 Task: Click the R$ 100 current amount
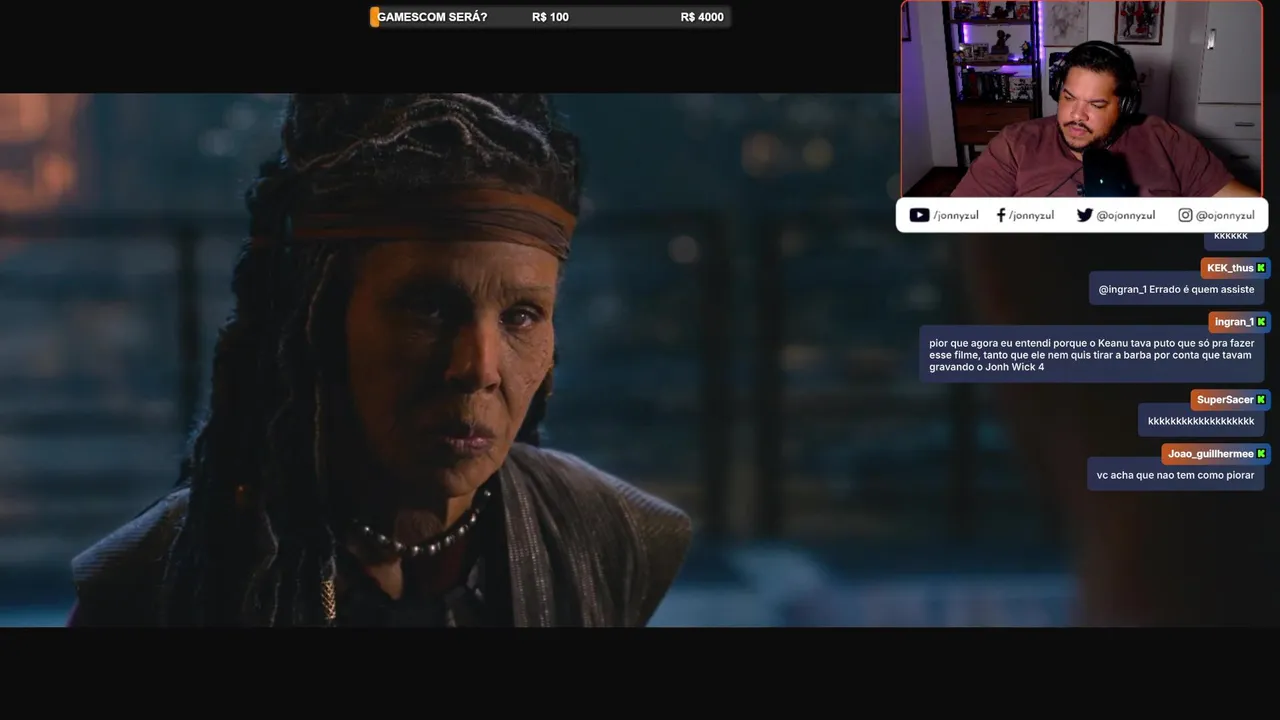tap(550, 17)
